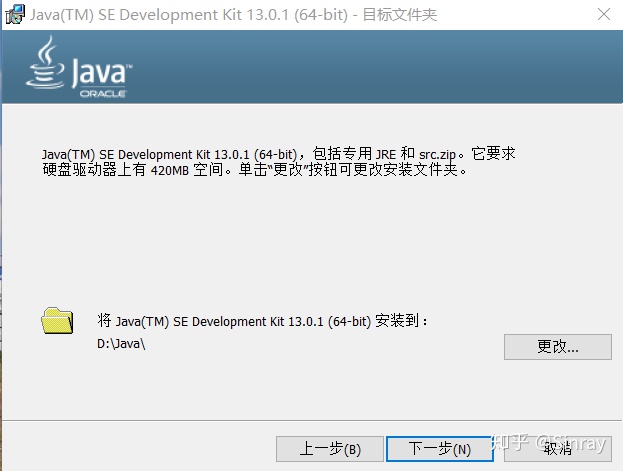Viewport: 623px width, 471px height.
Task: Click the 更改... (Change) button
Action: click(x=557, y=347)
